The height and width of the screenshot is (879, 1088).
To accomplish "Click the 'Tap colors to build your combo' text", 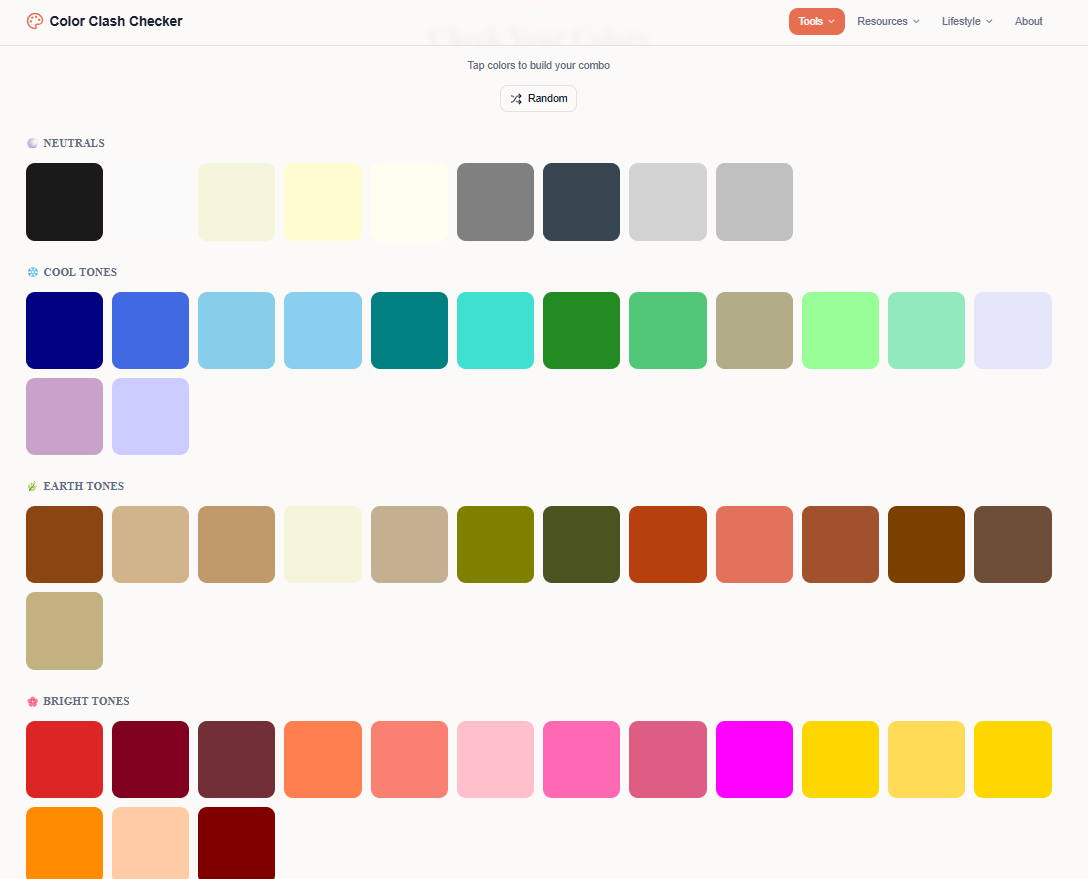I will [x=538, y=65].
